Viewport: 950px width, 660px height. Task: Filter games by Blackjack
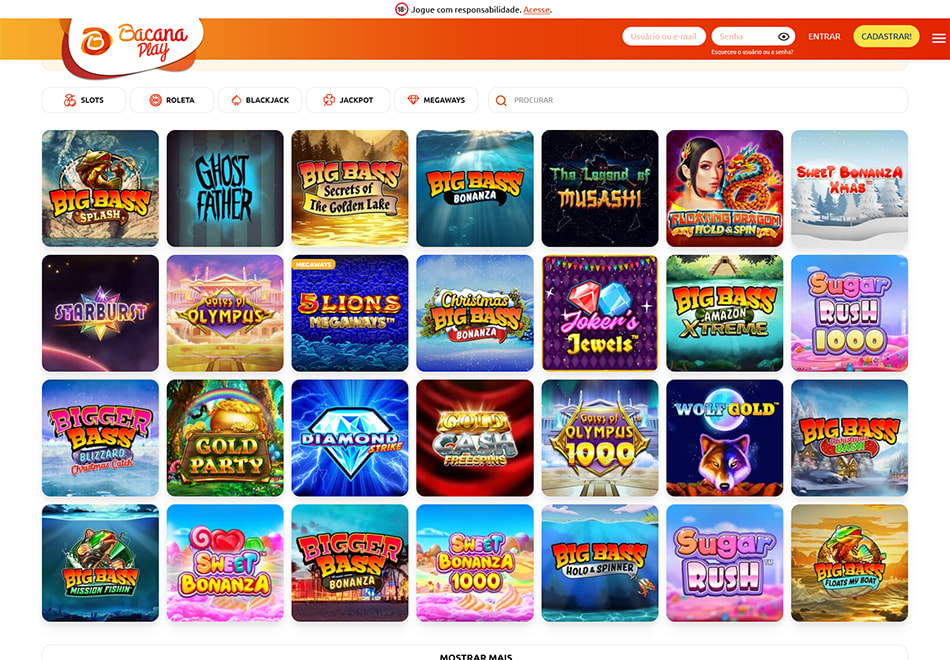[x=260, y=100]
